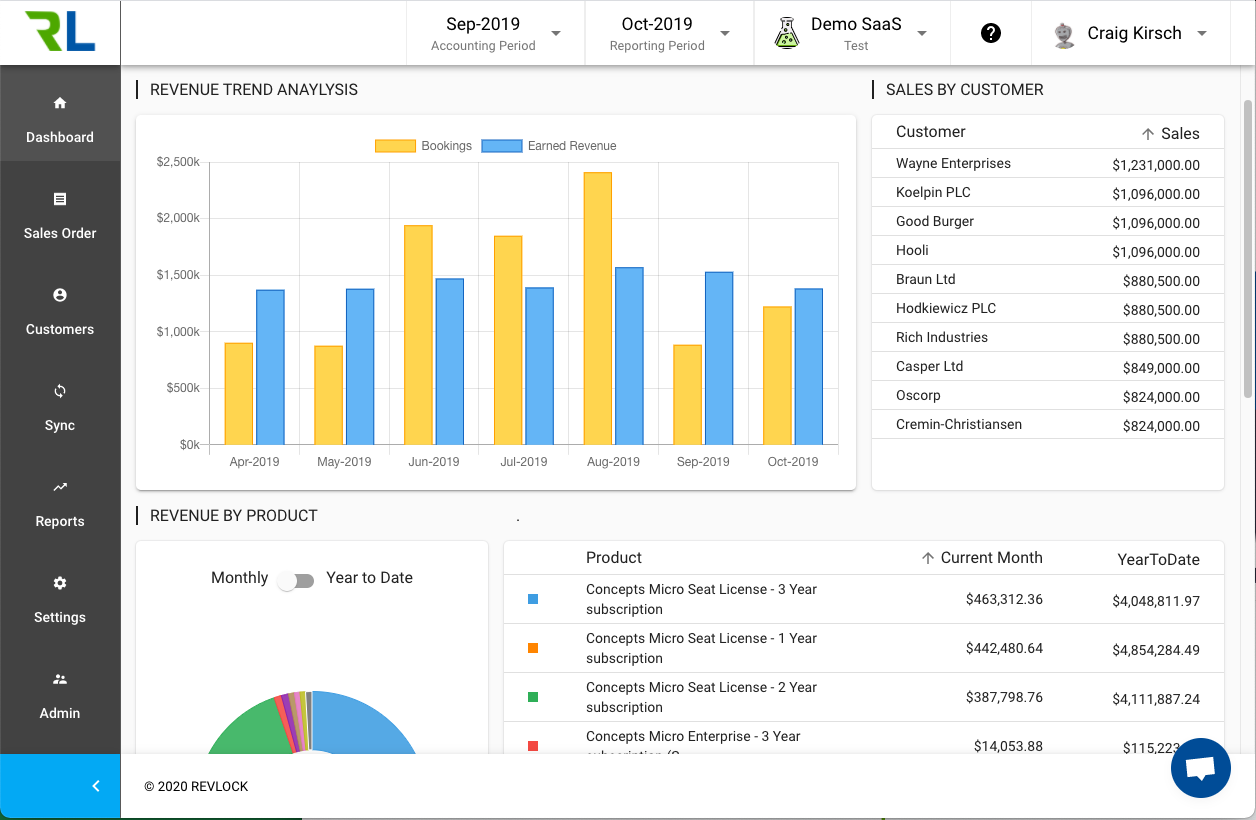Sort by the Customer column header

click(x=931, y=132)
